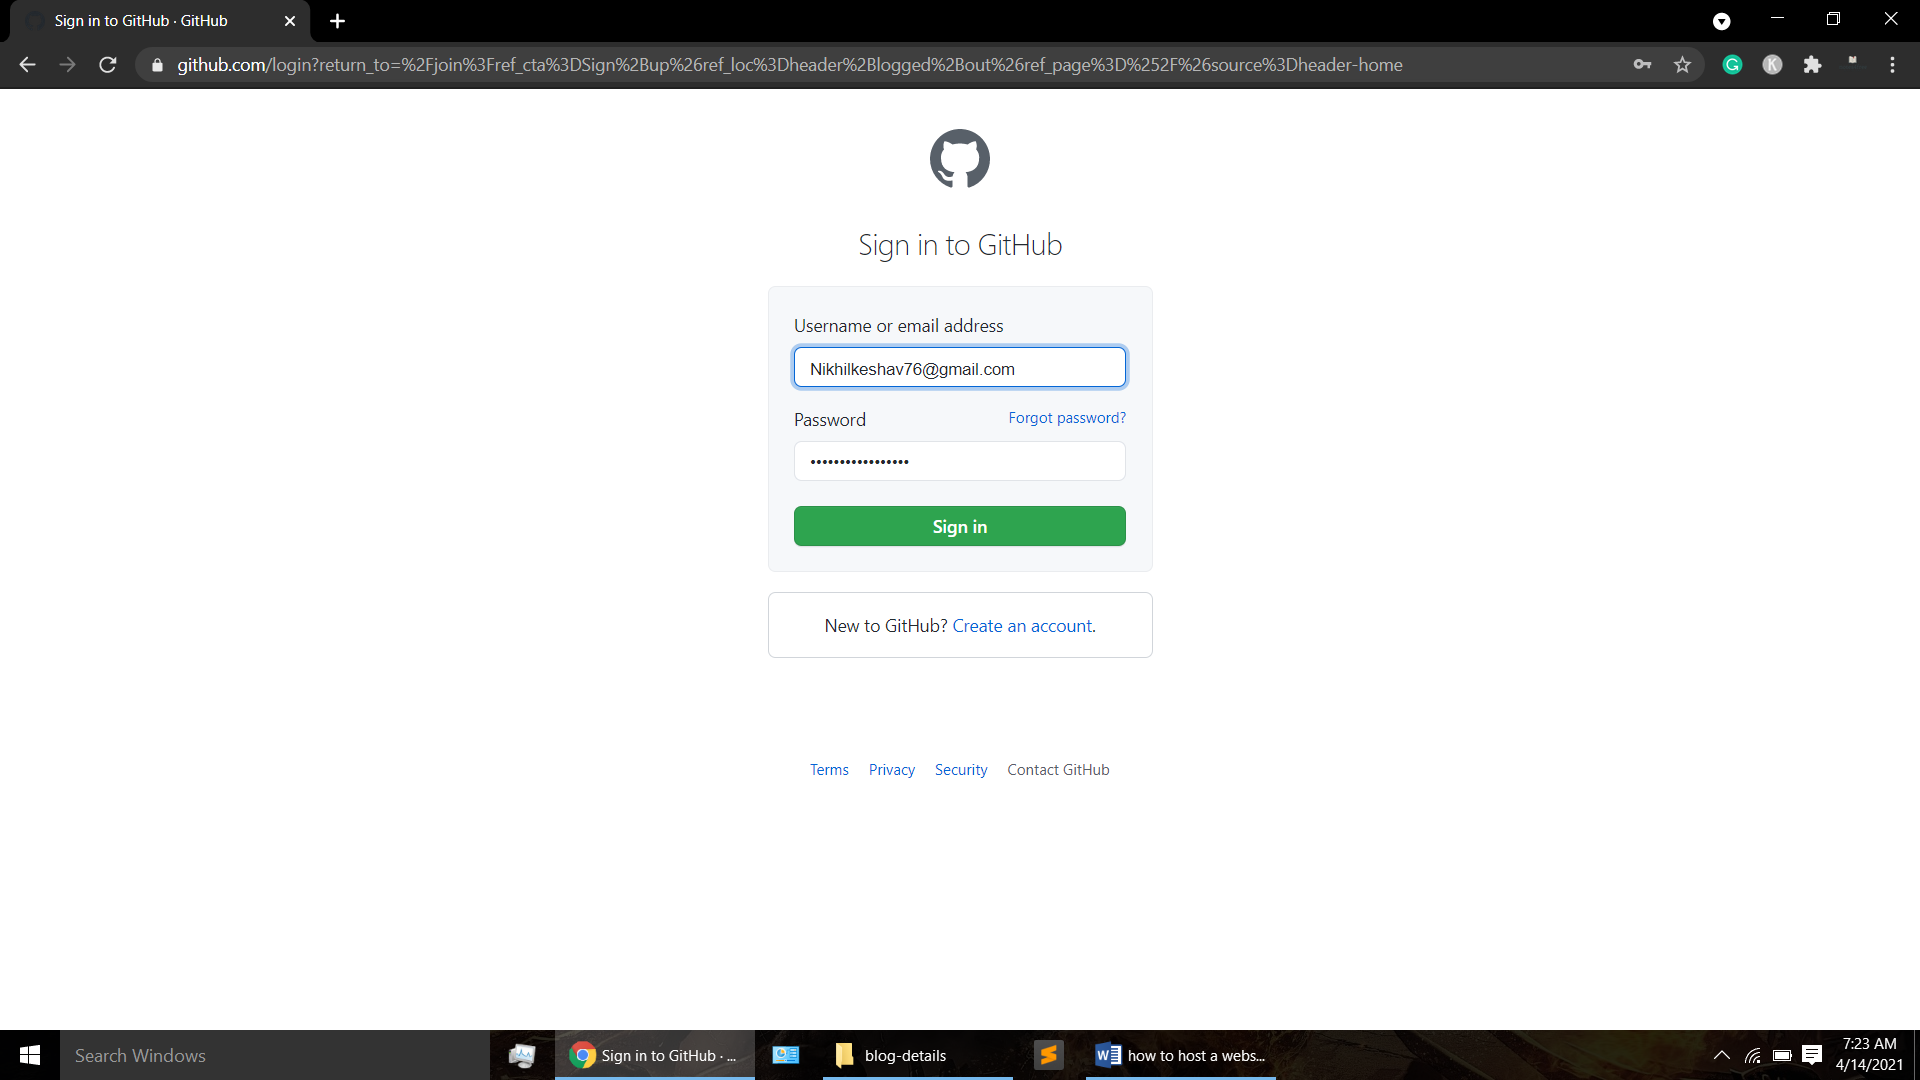
Task: Click the Create an account link
Action: click(x=1022, y=625)
